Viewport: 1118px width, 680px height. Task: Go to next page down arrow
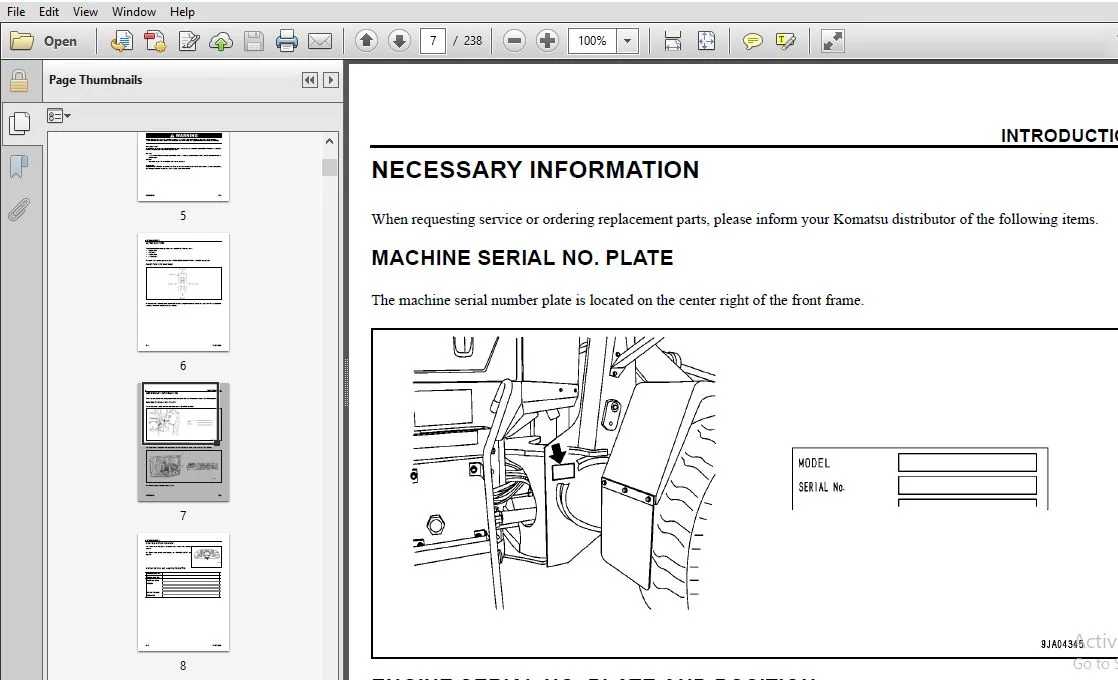click(x=399, y=41)
